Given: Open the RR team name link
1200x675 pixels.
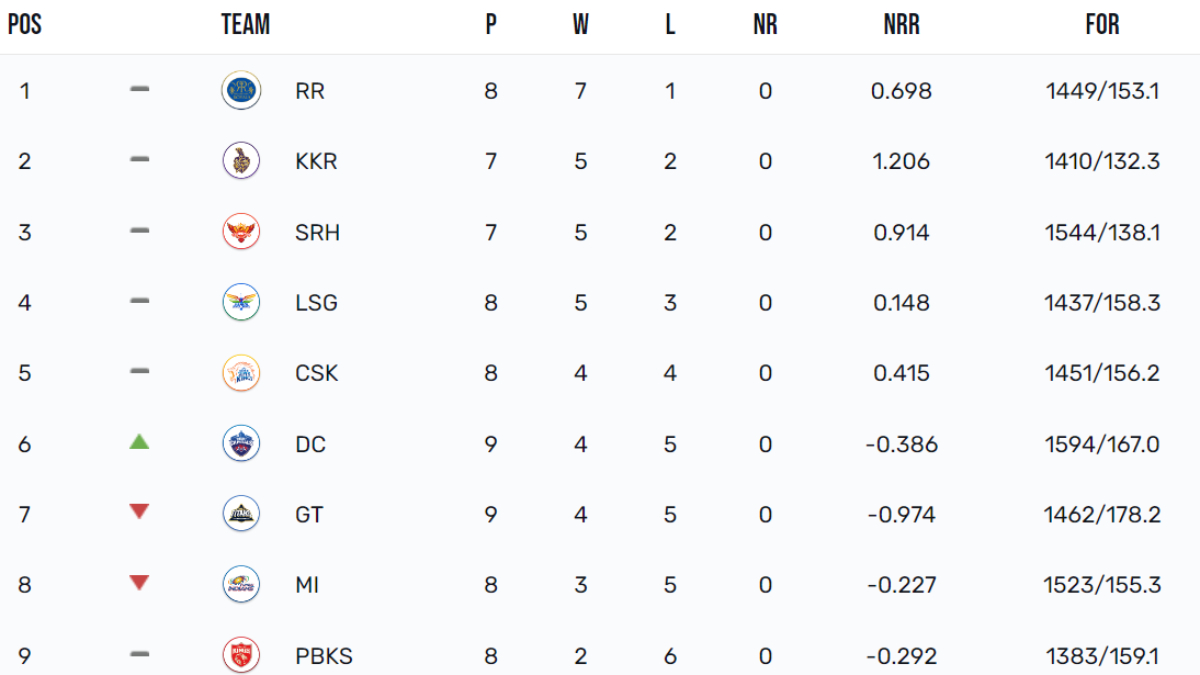Looking at the screenshot, I should [310, 91].
